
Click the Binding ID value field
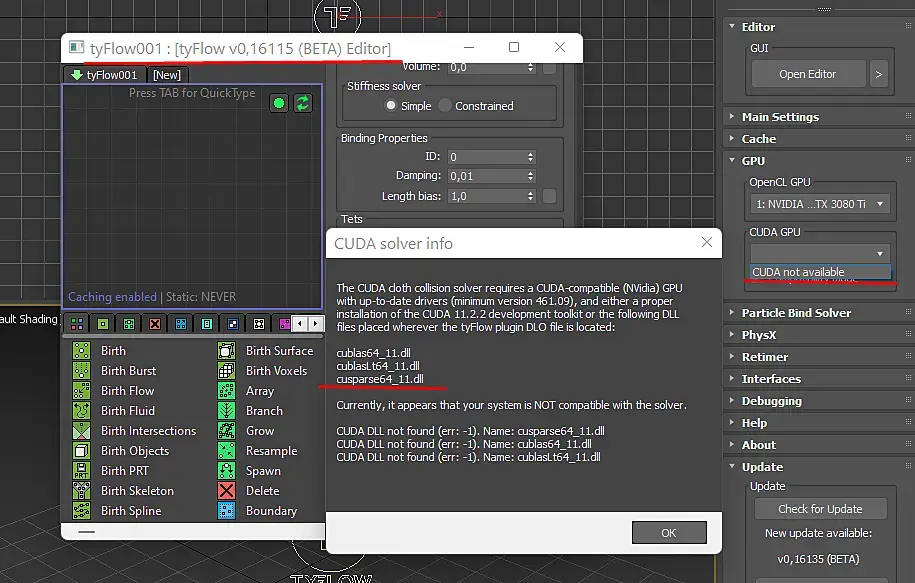coord(486,157)
